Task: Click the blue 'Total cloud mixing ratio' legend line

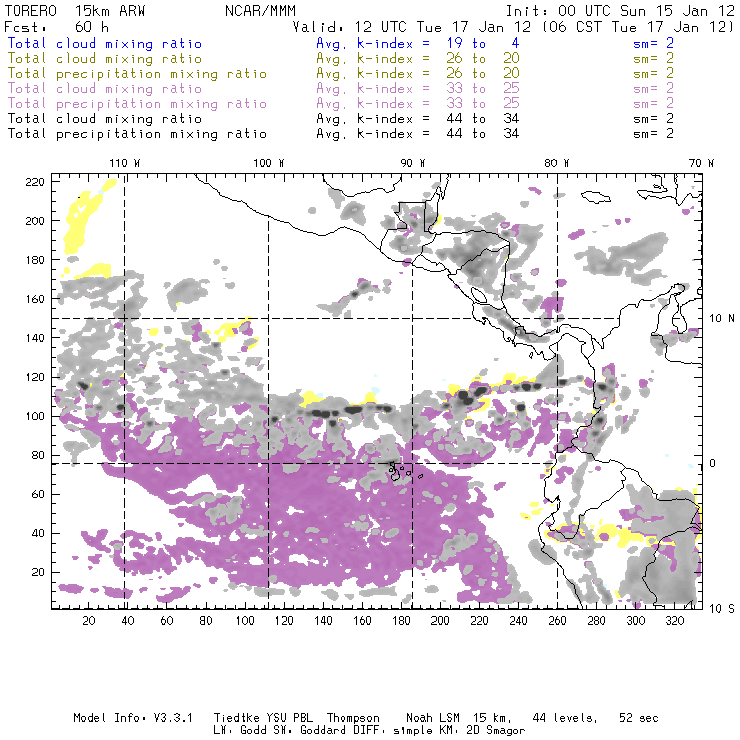Action: coord(105,43)
